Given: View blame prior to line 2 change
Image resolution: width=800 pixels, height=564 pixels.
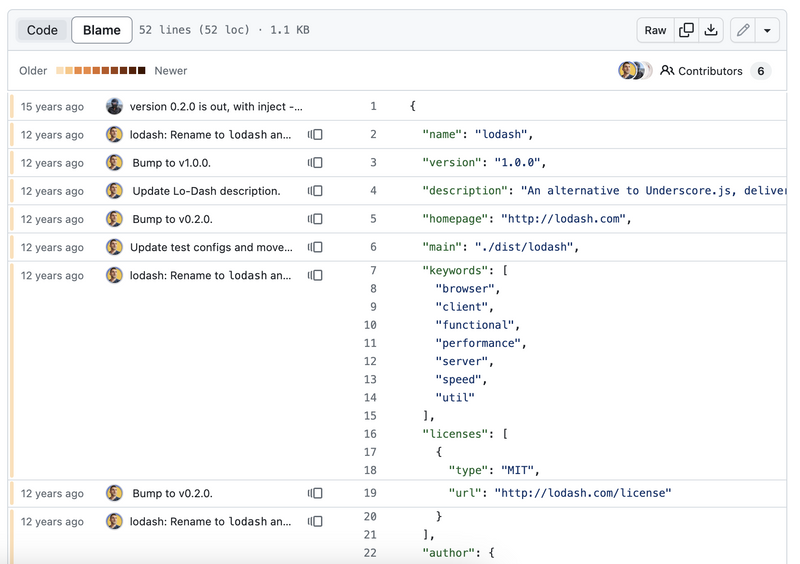Looking at the screenshot, I should pyautogui.click(x=315, y=135).
